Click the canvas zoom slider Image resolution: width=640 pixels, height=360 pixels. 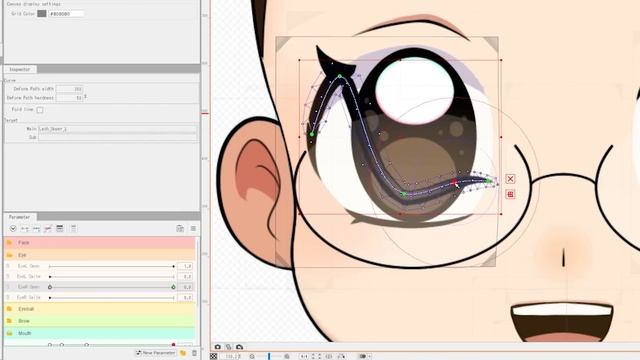click(269, 357)
